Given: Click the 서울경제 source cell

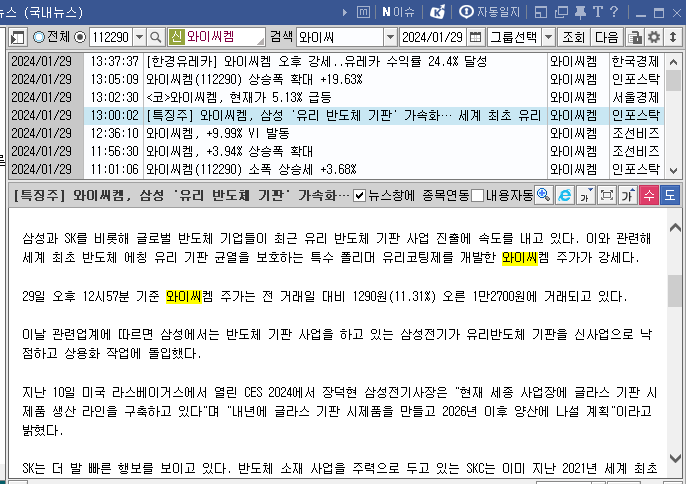Looking at the screenshot, I should click(x=636, y=97).
